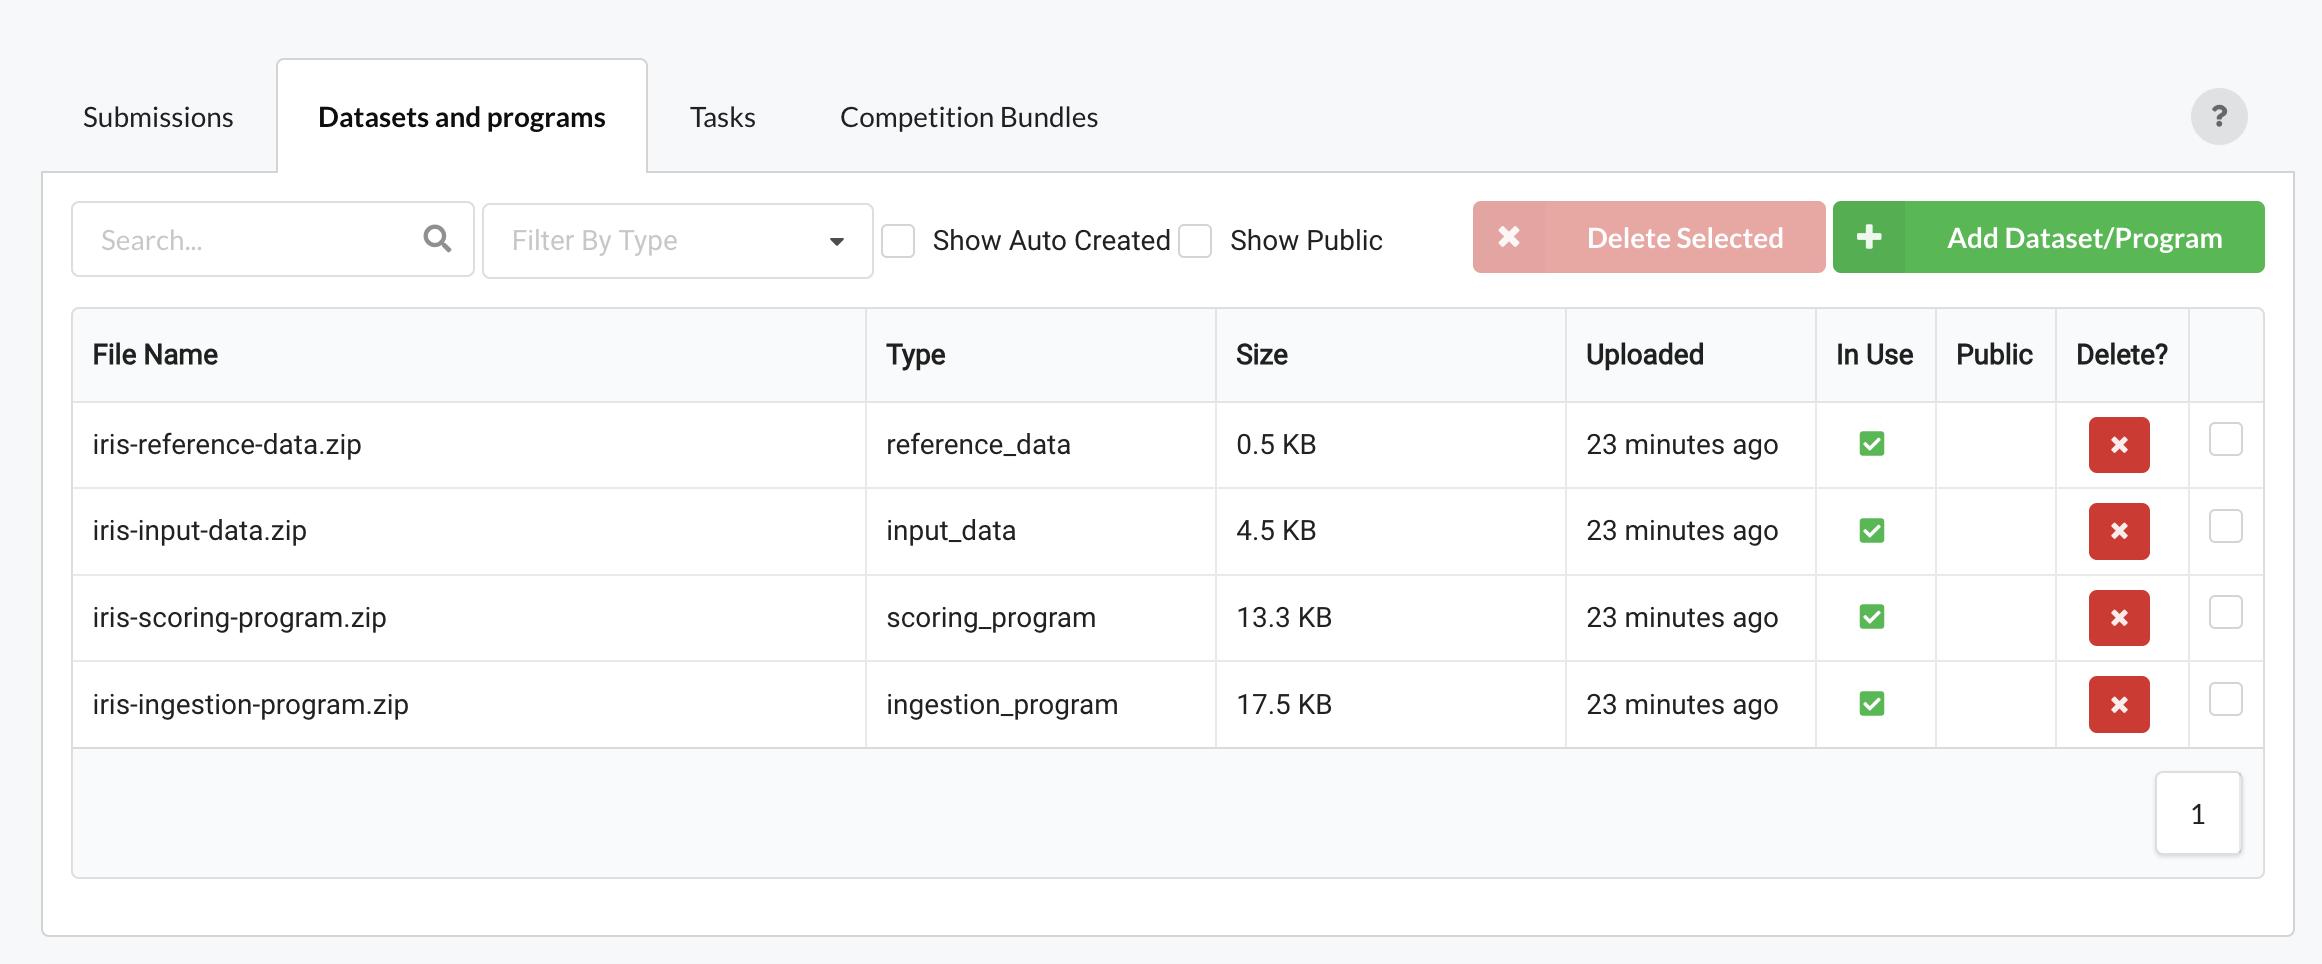
Task: Enable Show Auto Created checkbox
Action: (898, 241)
